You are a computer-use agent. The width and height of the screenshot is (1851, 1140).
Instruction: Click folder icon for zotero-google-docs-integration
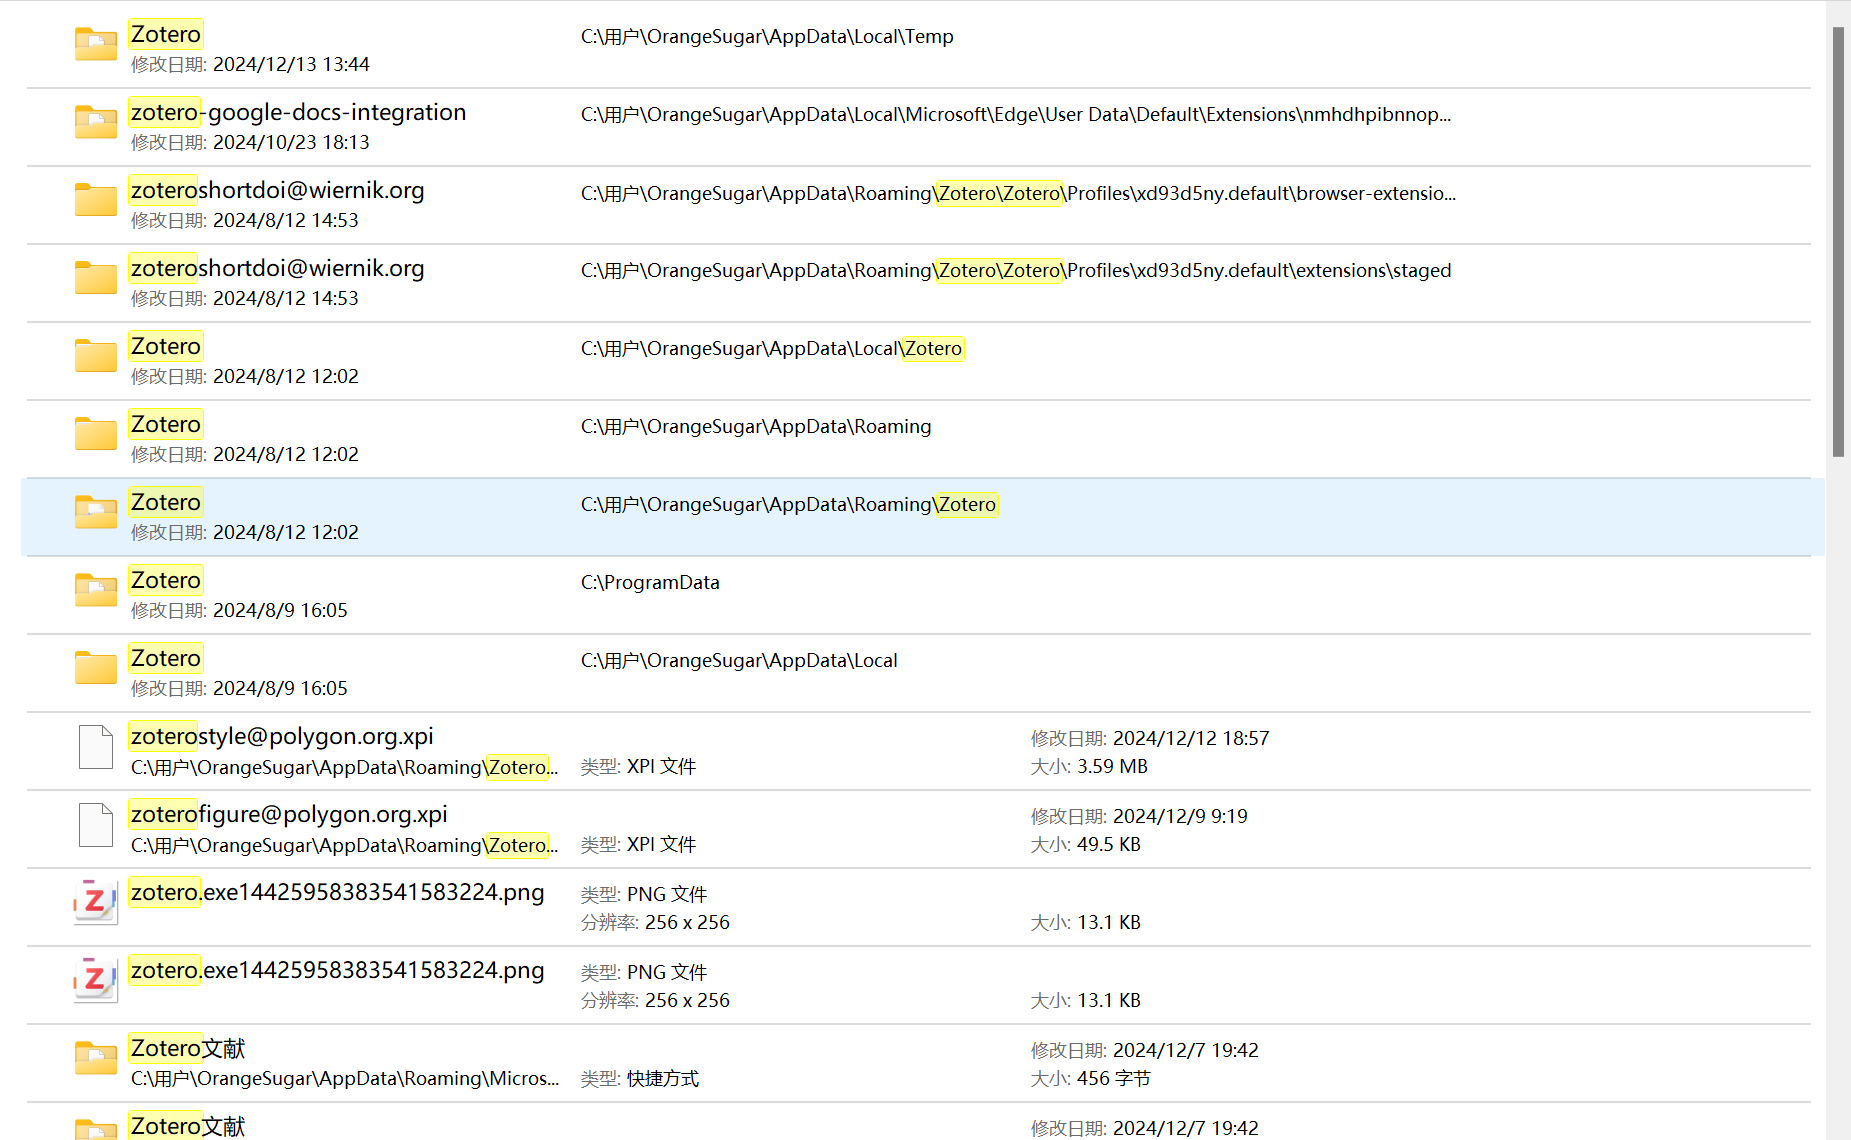(96, 122)
